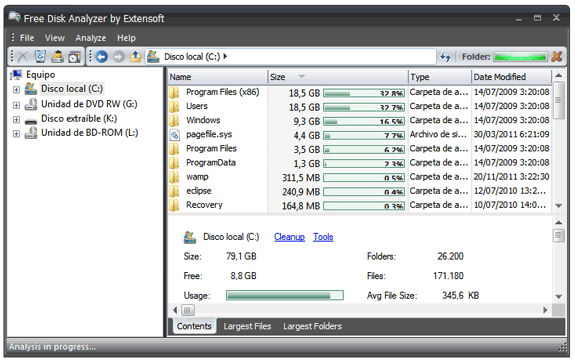The image size is (575, 363).
Task: Click the Windows folder icon
Action: click(175, 121)
